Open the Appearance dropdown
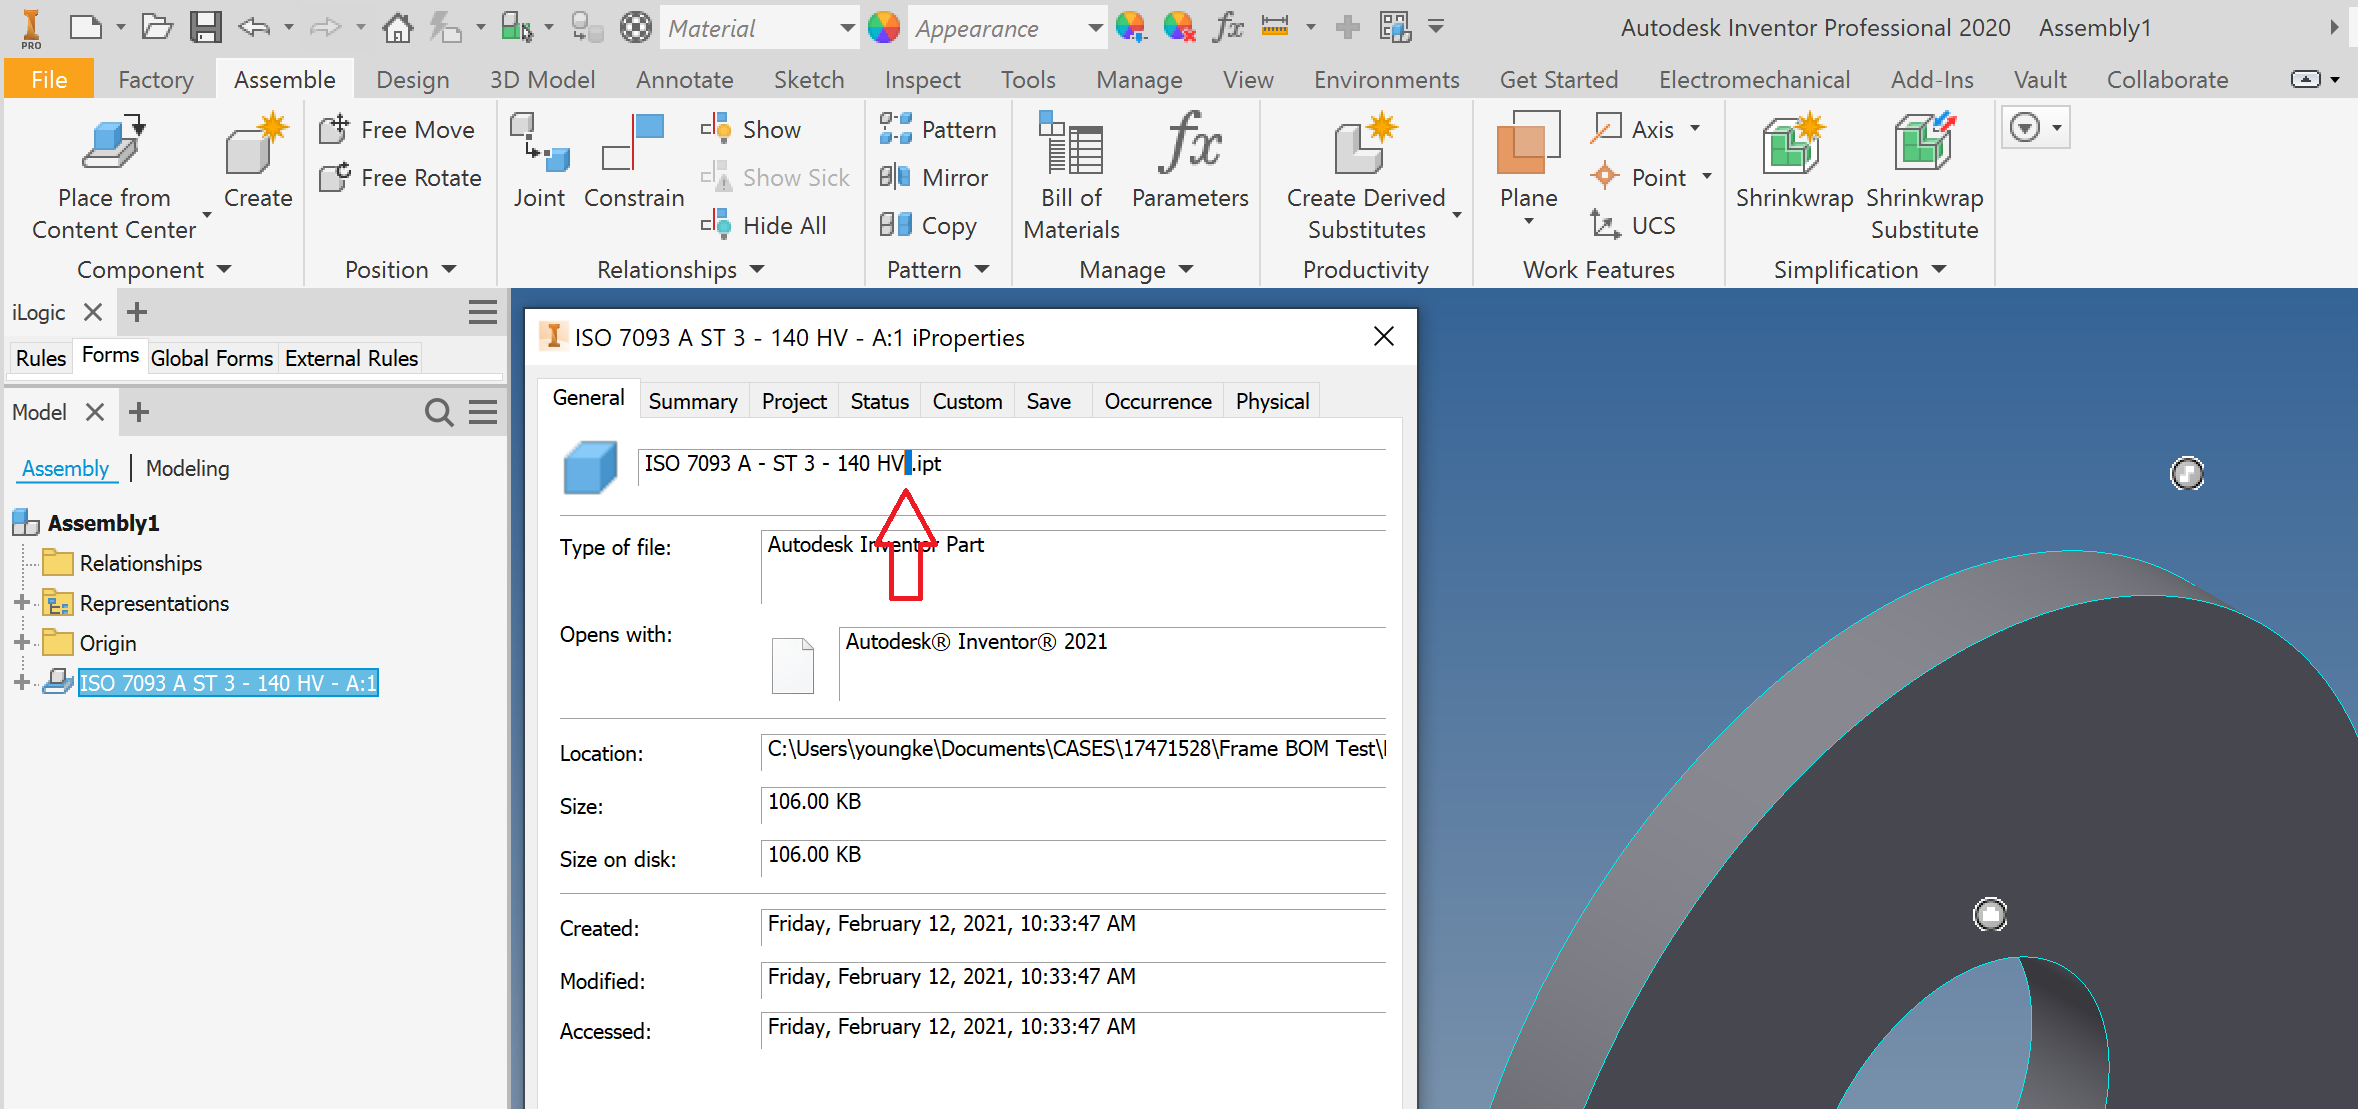This screenshot has height=1109, width=2358. pyautogui.click(x=1094, y=28)
